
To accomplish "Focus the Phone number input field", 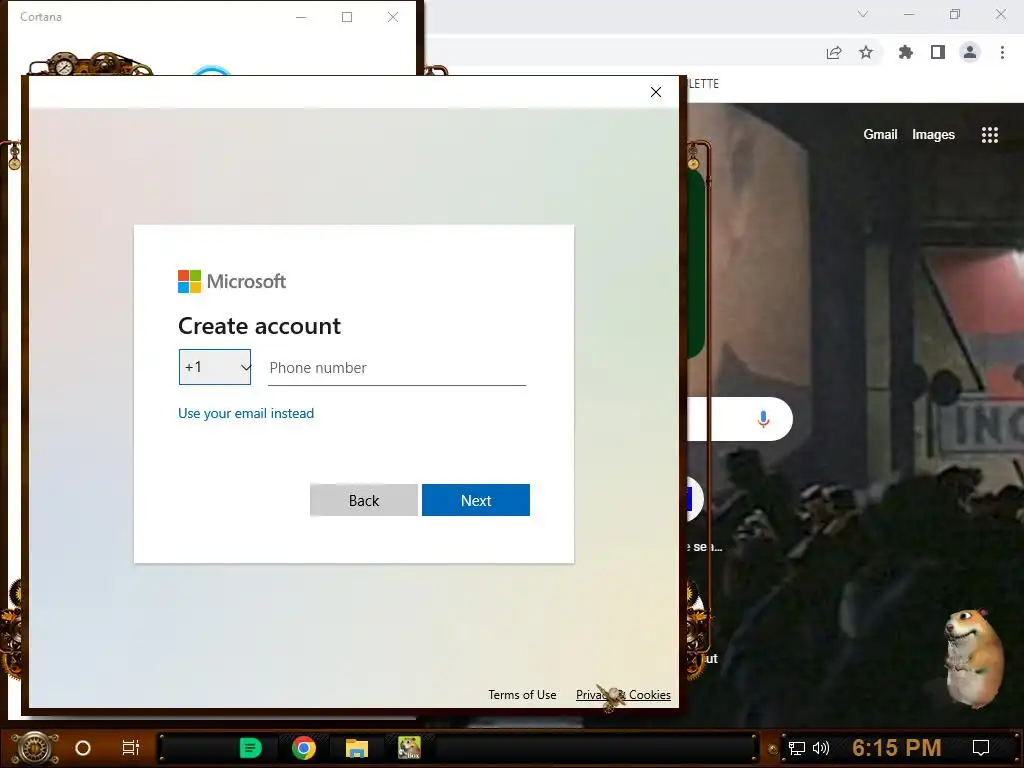I will point(396,368).
